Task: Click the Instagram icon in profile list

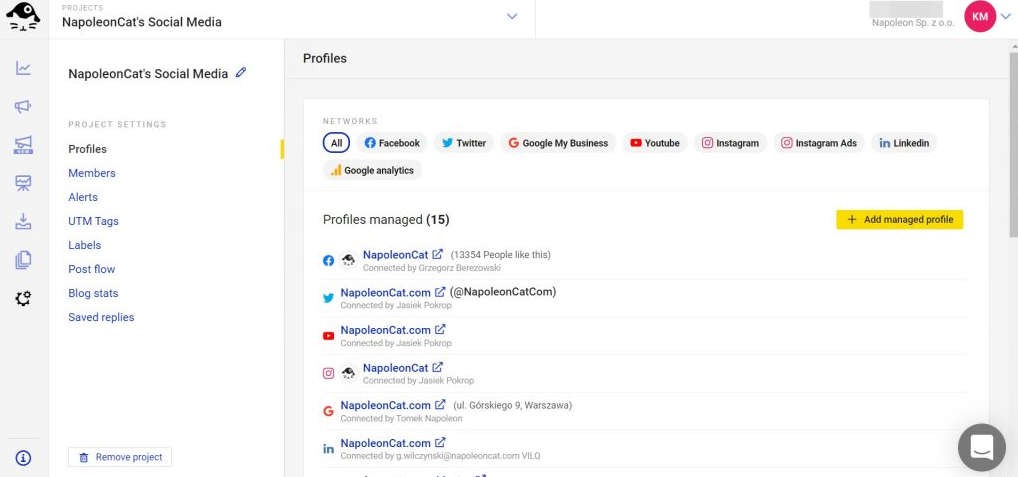Action: tap(329, 373)
